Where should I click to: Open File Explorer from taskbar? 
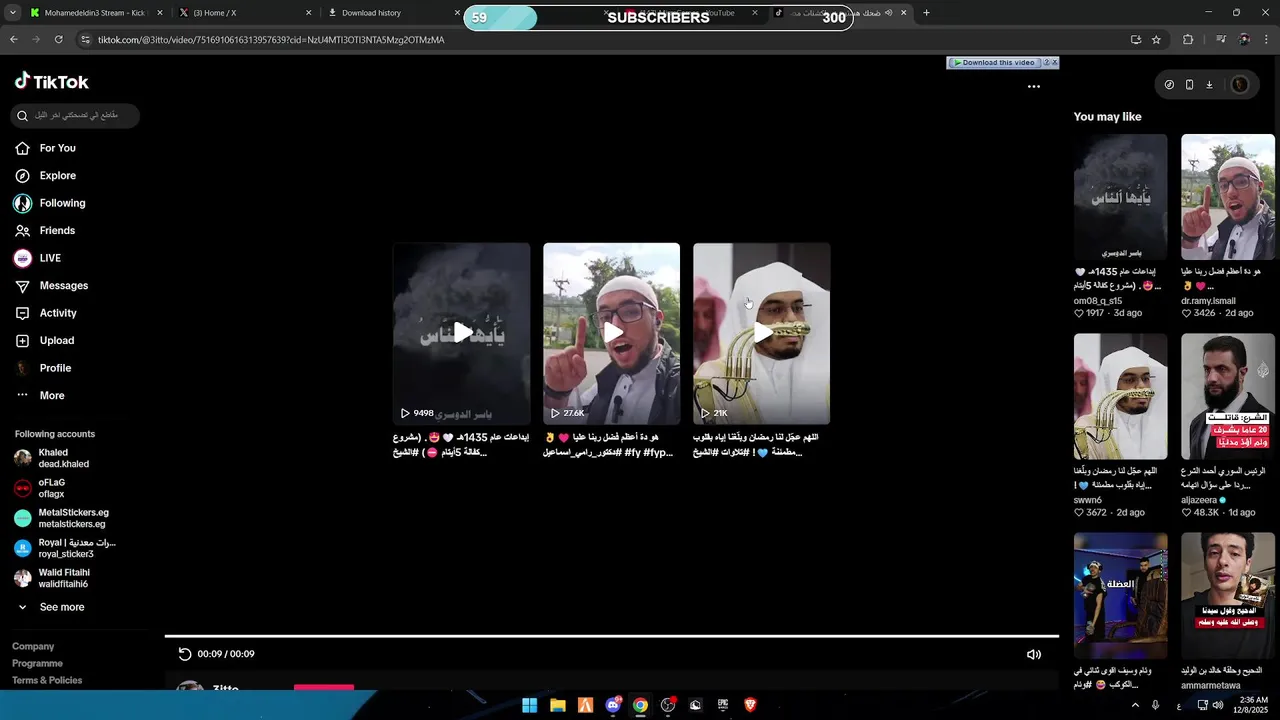point(558,705)
